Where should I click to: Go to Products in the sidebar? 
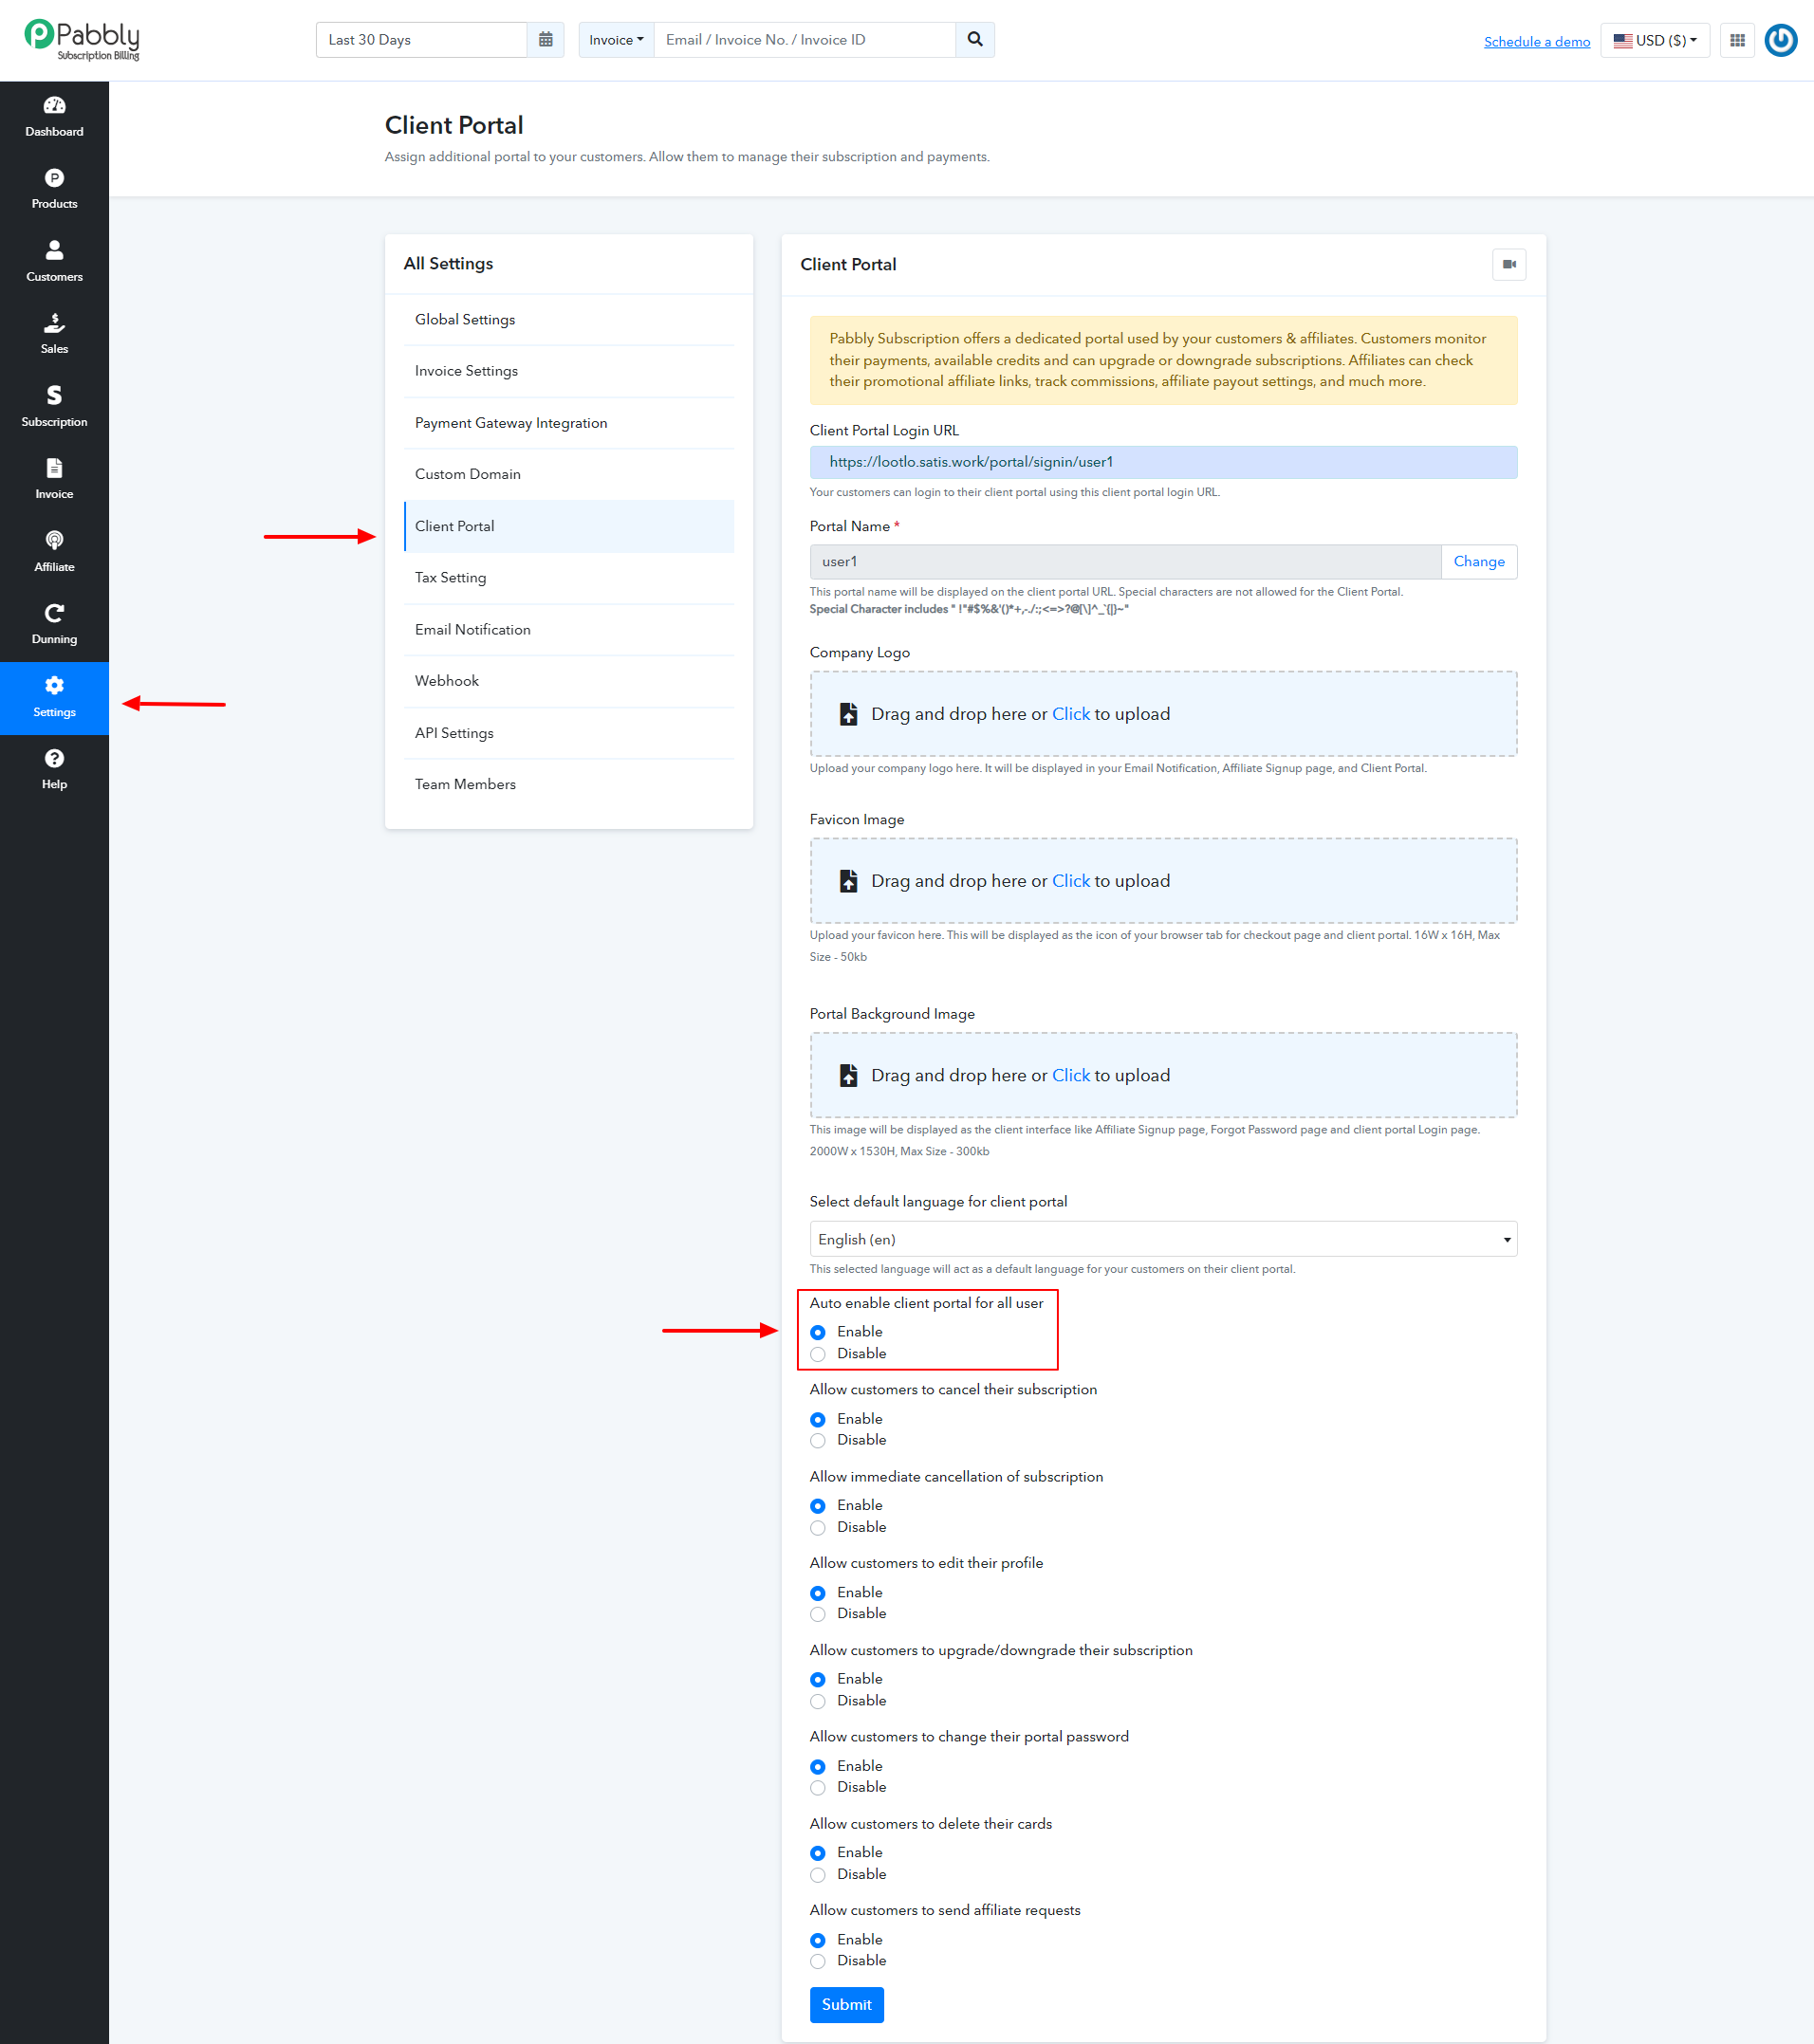54,189
